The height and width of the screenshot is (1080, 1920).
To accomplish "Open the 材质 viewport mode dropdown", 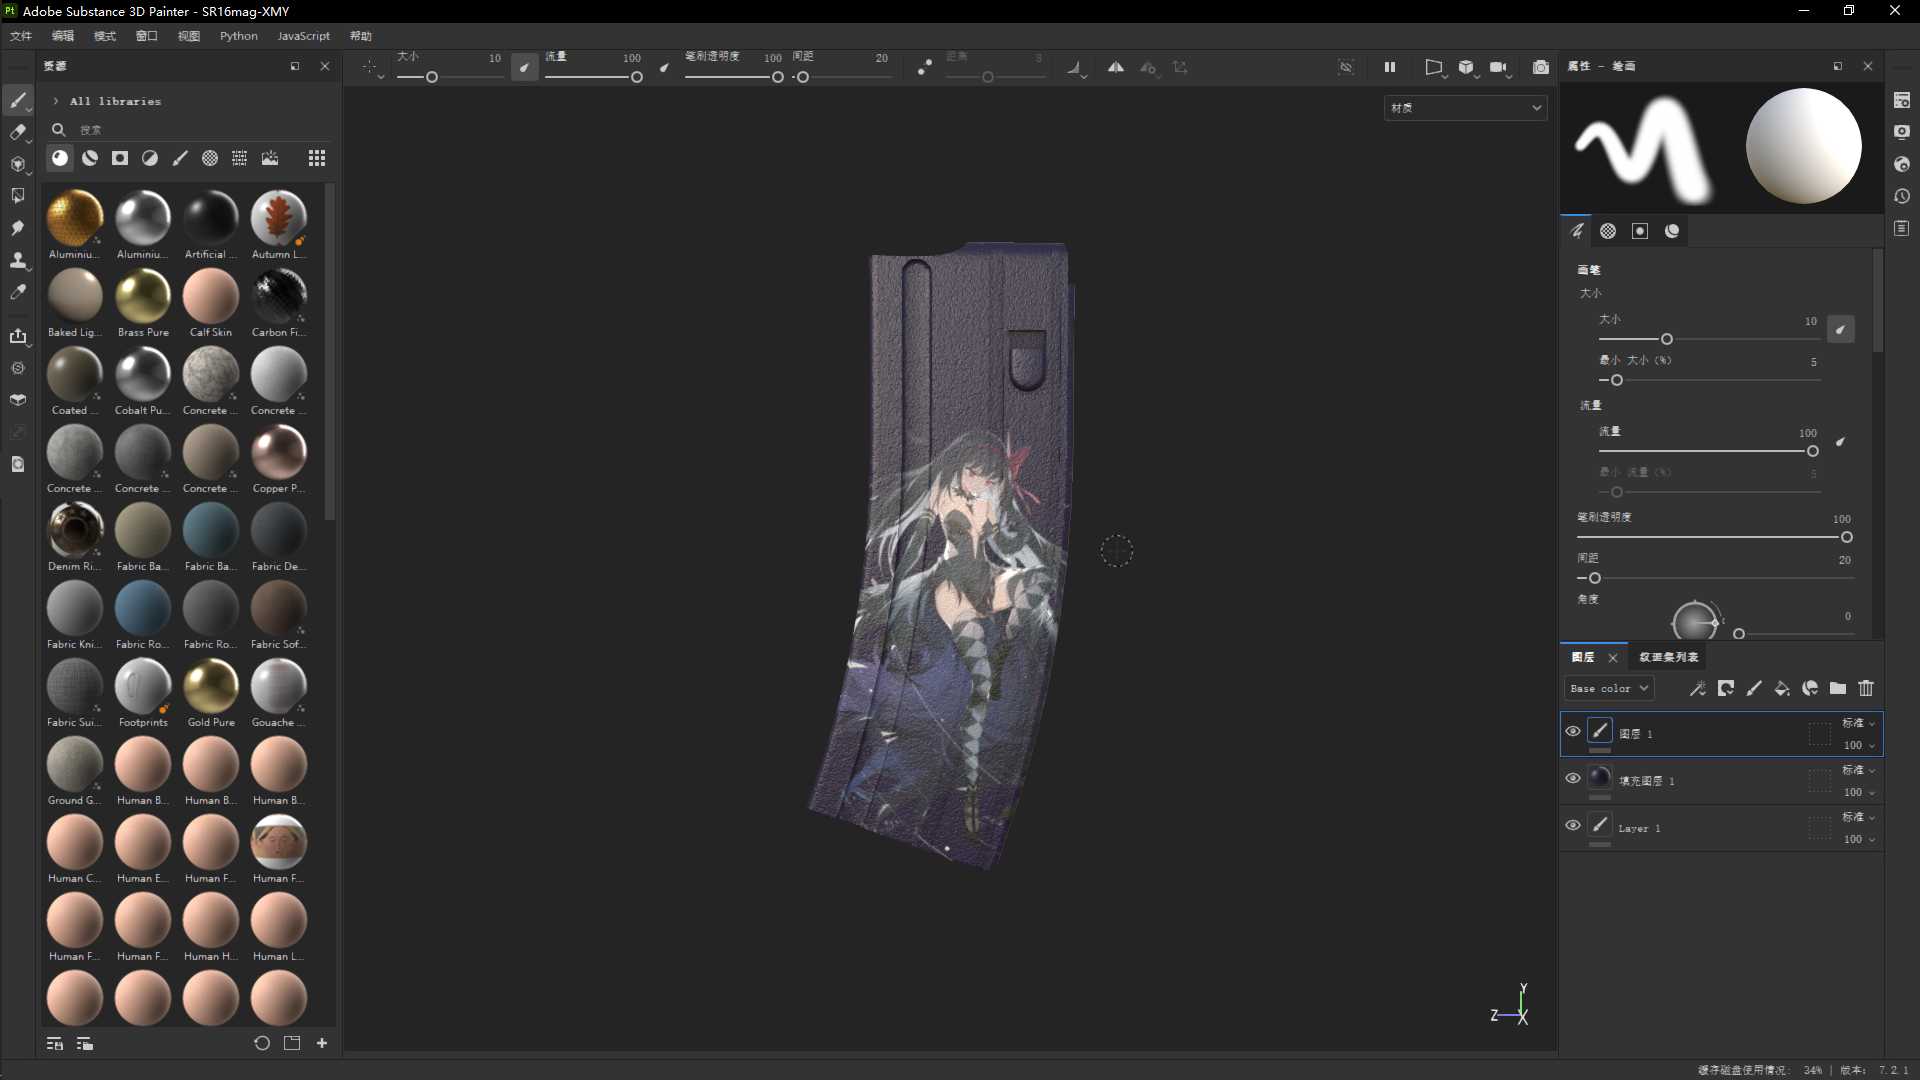I will pyautogui.click(x=1465, y=108).
